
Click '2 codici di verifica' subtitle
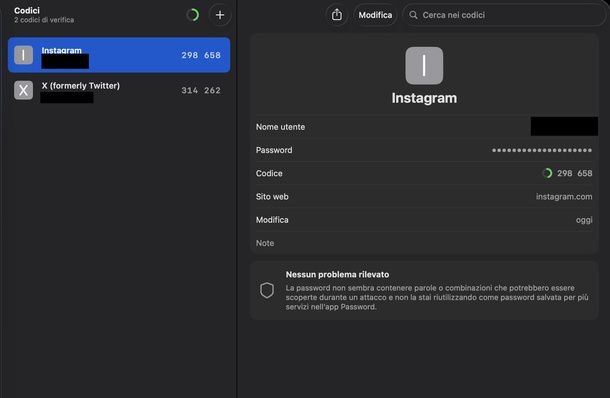pyautogui.click(x=44, y=20)
